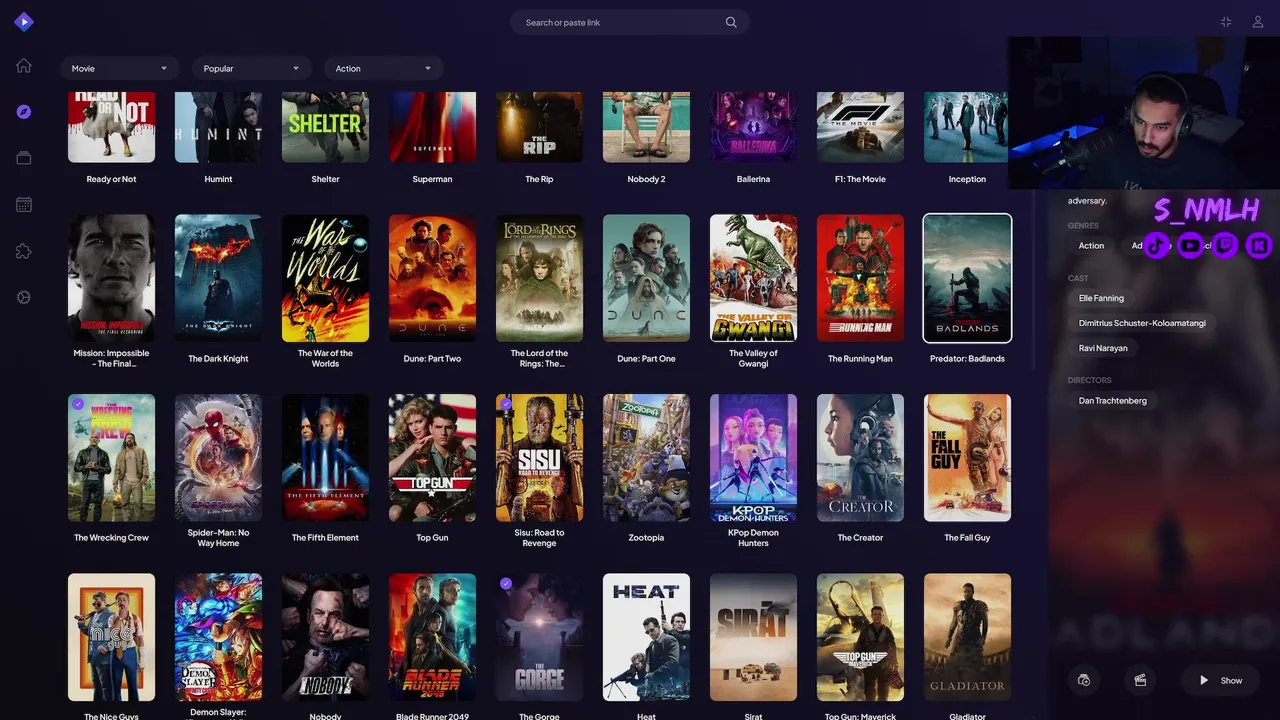Click the 'Superman' title

[x=432, y=179]
